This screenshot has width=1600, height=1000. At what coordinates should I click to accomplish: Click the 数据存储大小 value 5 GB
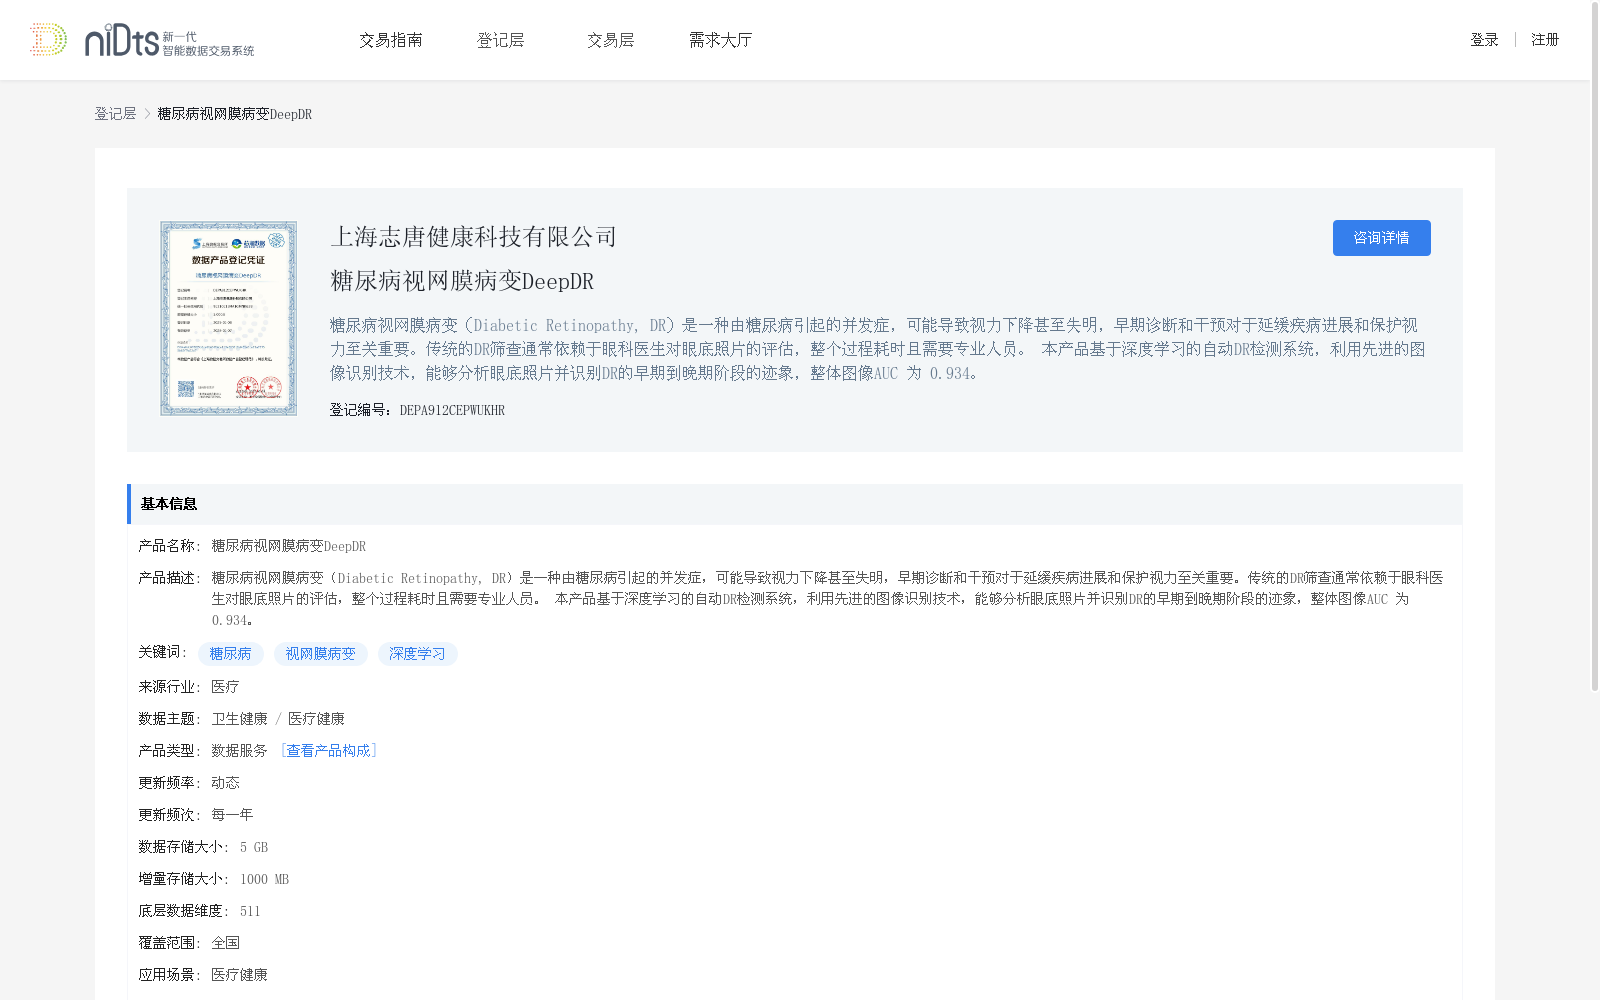pos(254,847)
